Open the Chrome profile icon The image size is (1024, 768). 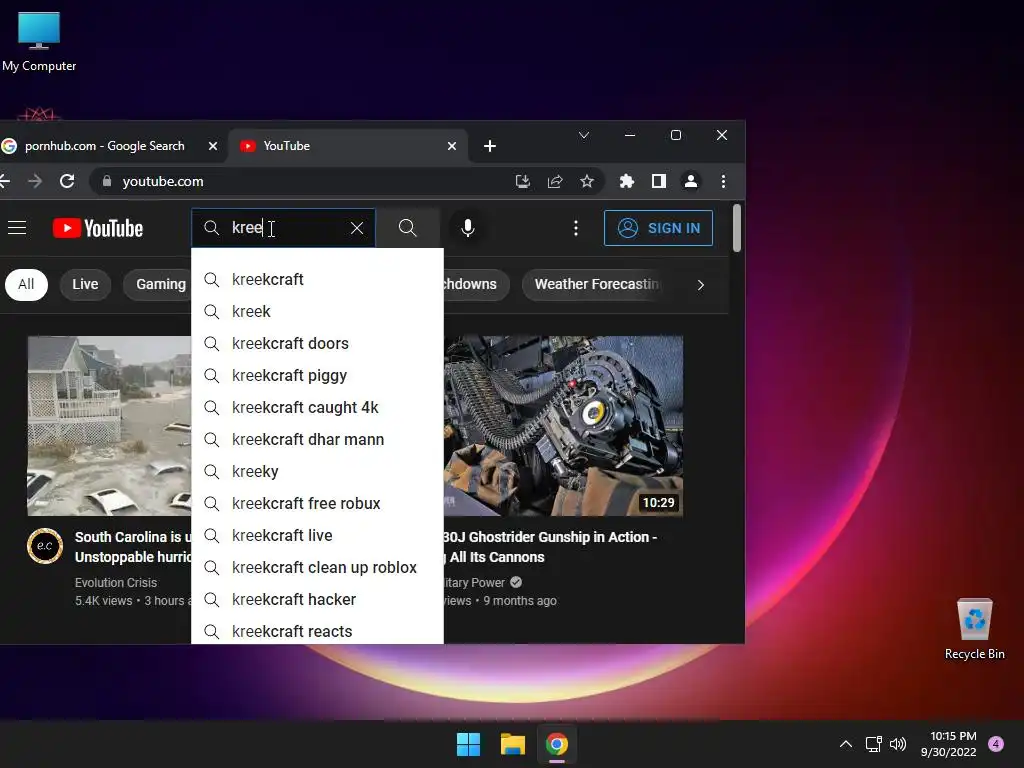coord(691,181)
